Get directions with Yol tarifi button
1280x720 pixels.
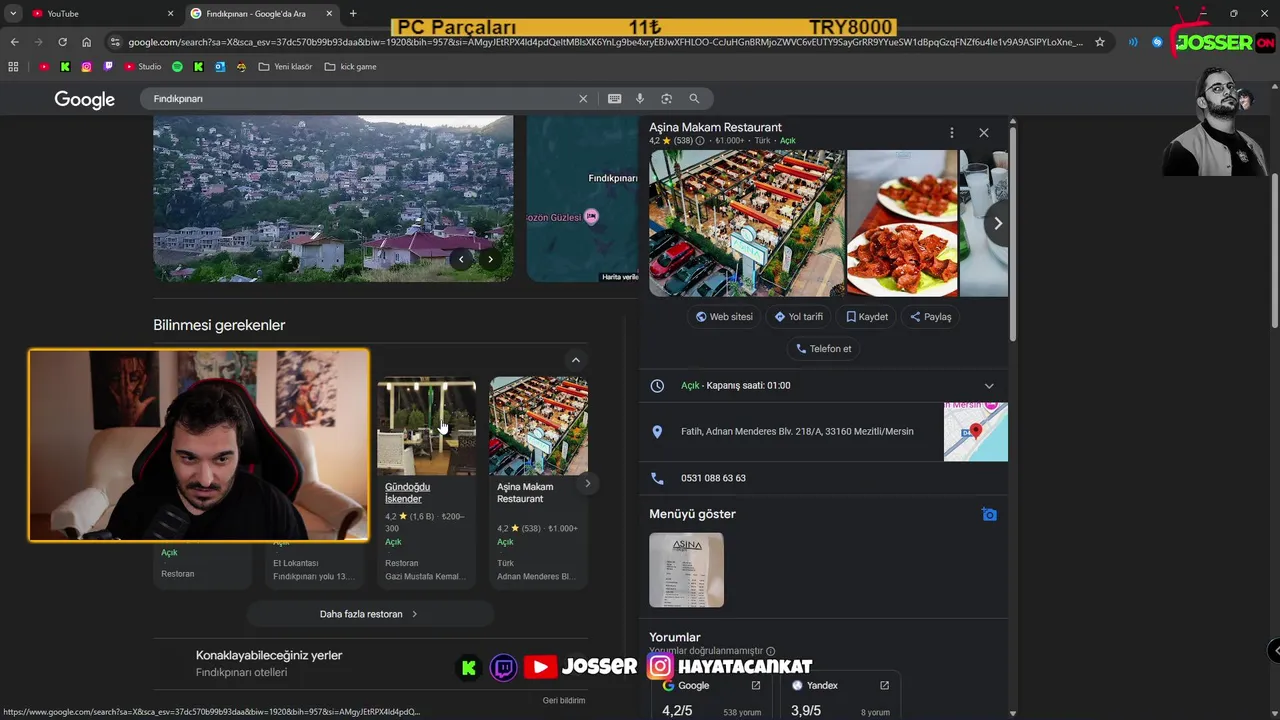799,317
